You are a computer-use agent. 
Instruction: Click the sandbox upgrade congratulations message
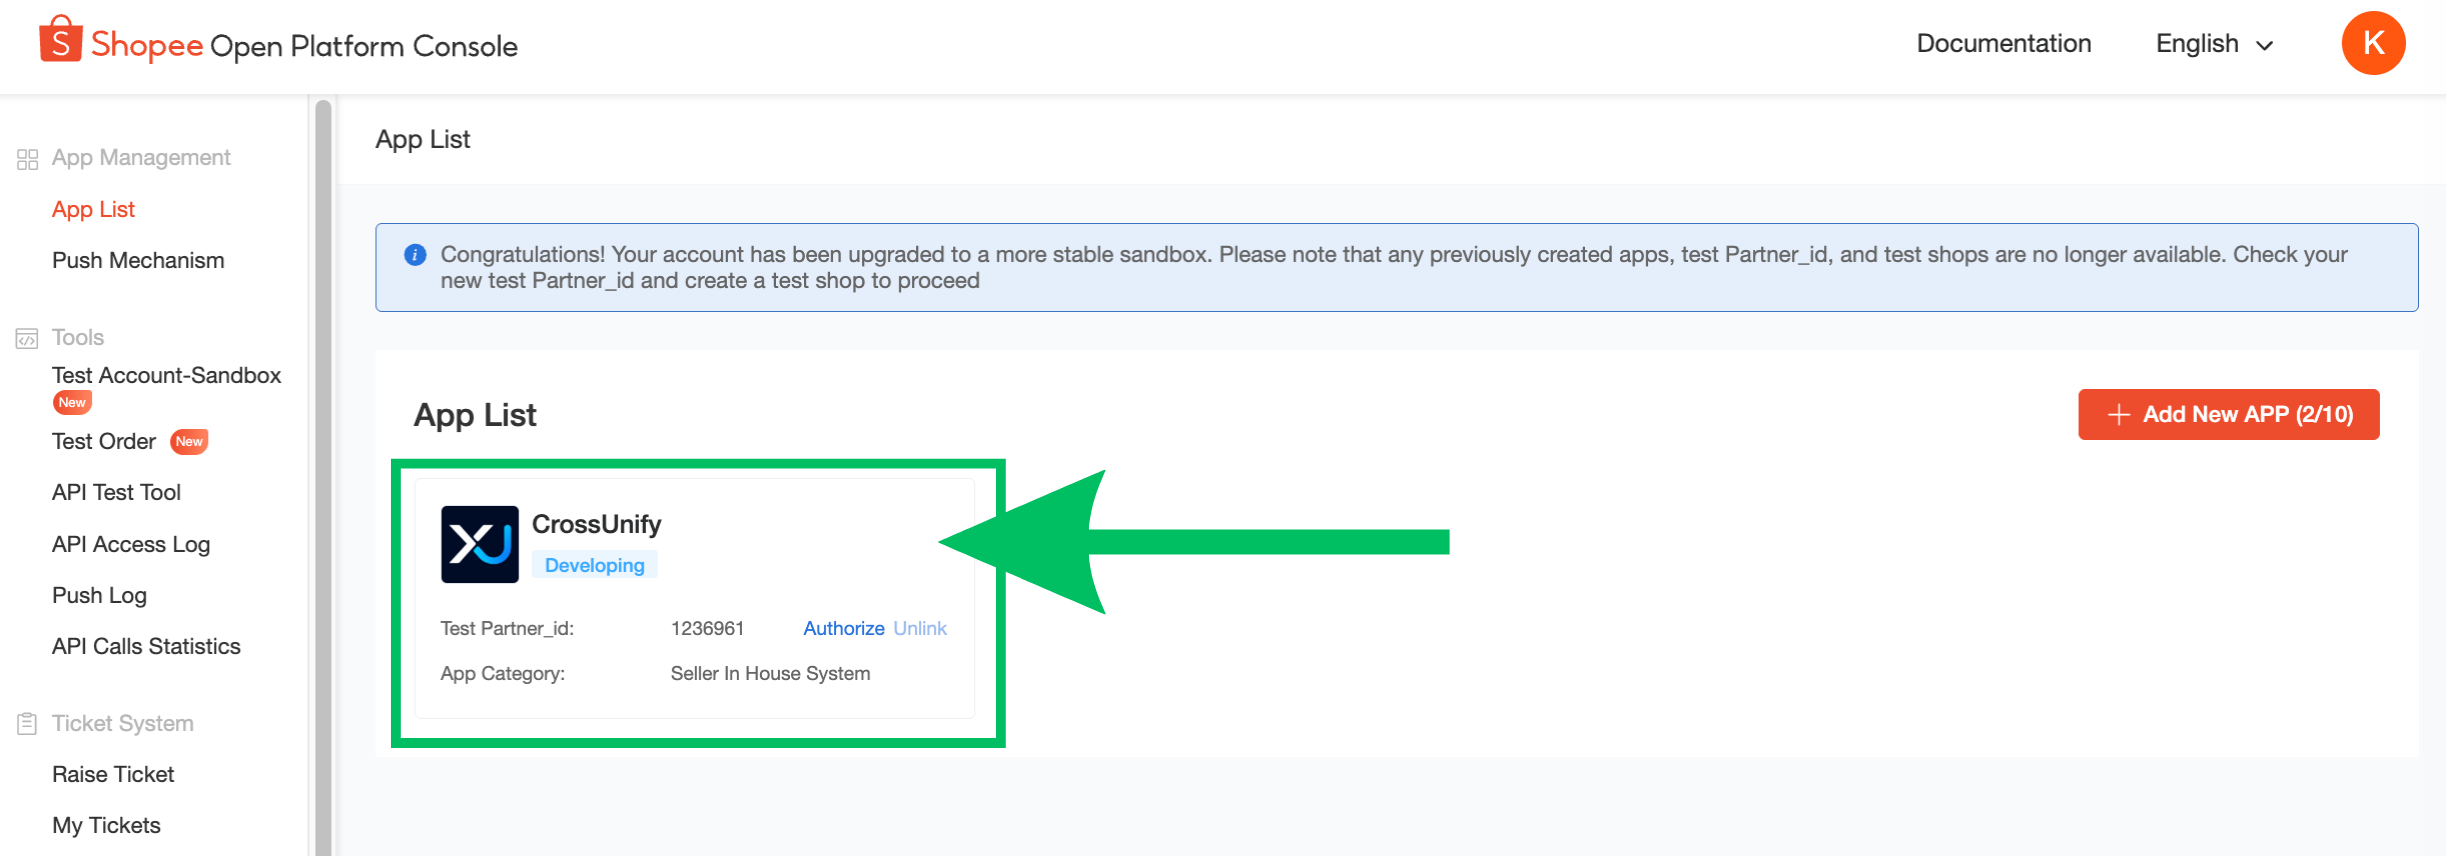pos(1394,267)
